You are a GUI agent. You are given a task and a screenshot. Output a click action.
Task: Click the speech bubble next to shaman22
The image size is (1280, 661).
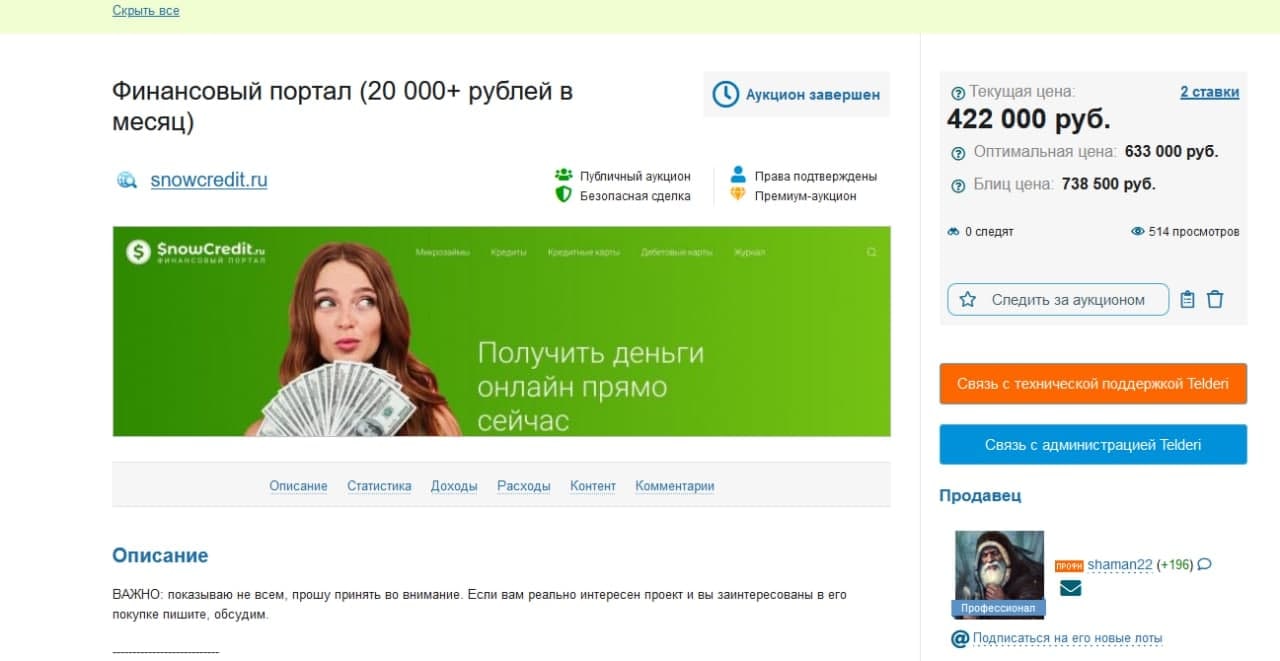[1204, 564]
